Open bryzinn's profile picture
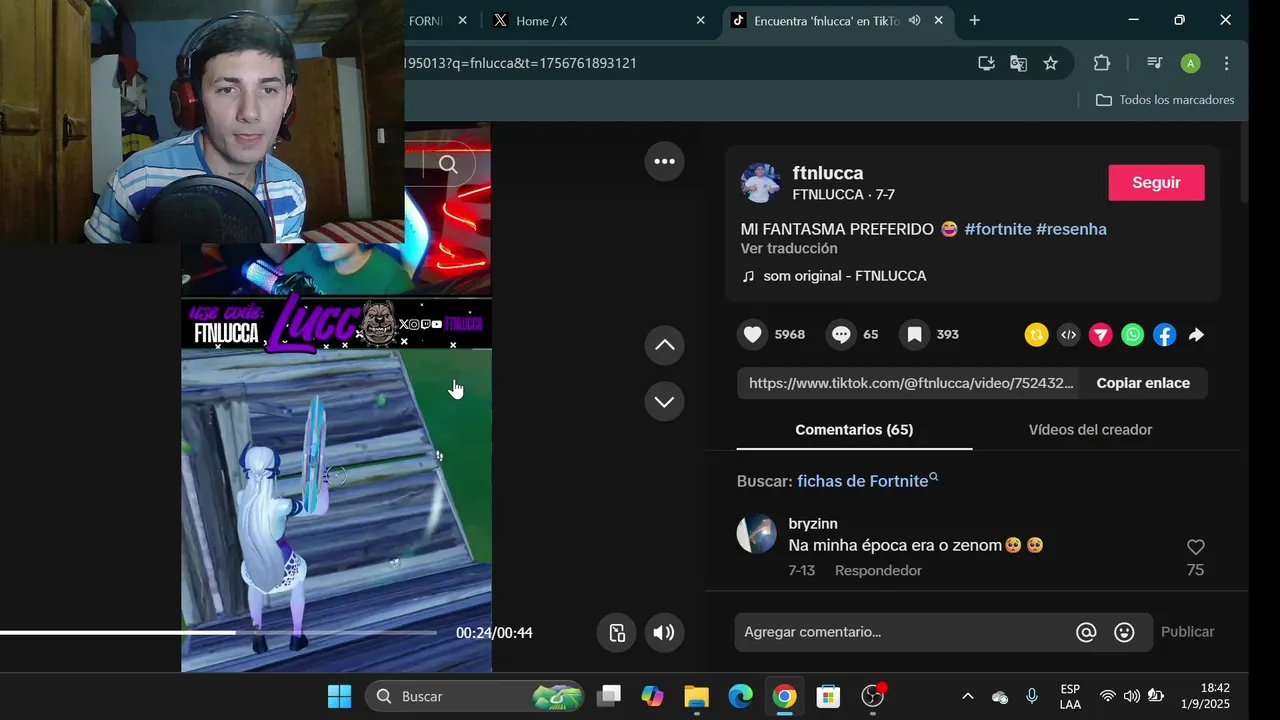The width and height of the screenshot is (1280, 720). tap(757, 534)
